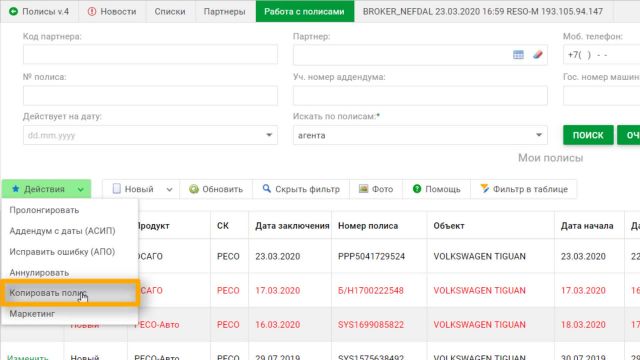Switch to the Списки tab
Screen dimensions: 640x360
[170, 11]
